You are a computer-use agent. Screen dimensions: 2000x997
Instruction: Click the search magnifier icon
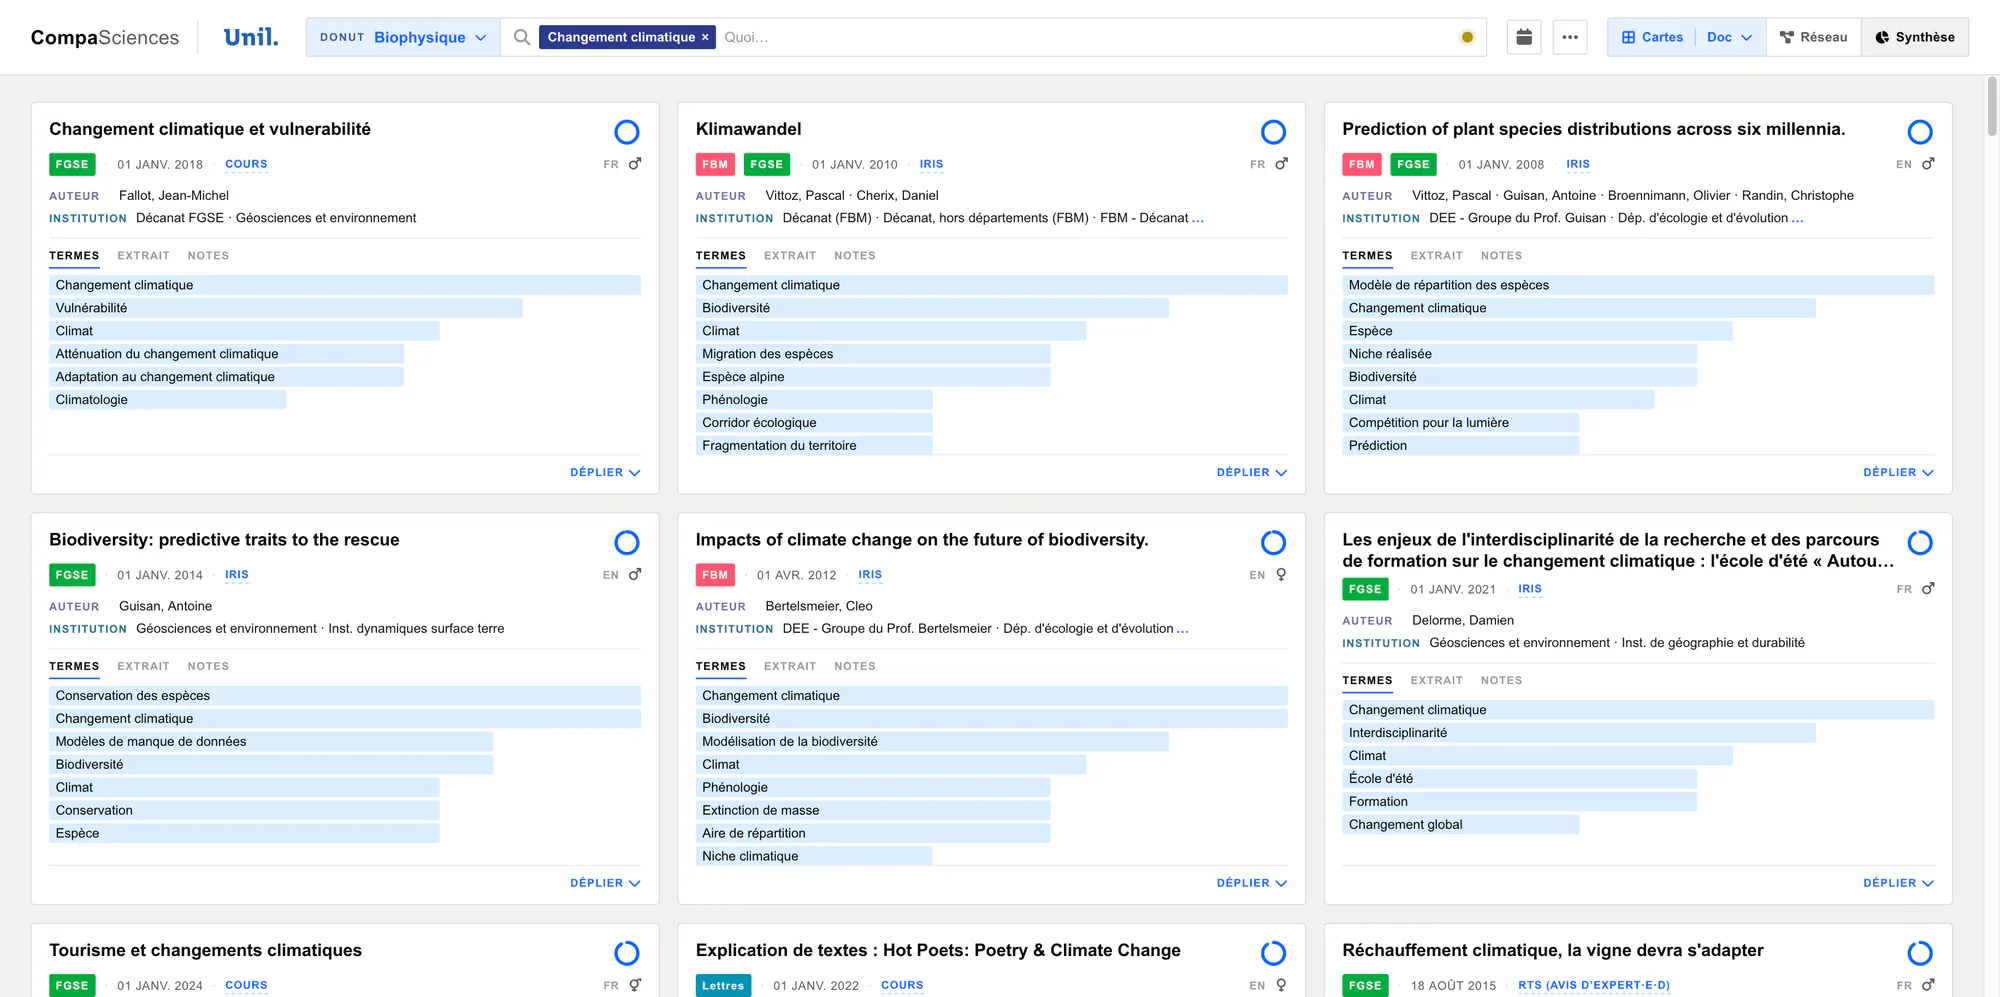coord(521,37)
